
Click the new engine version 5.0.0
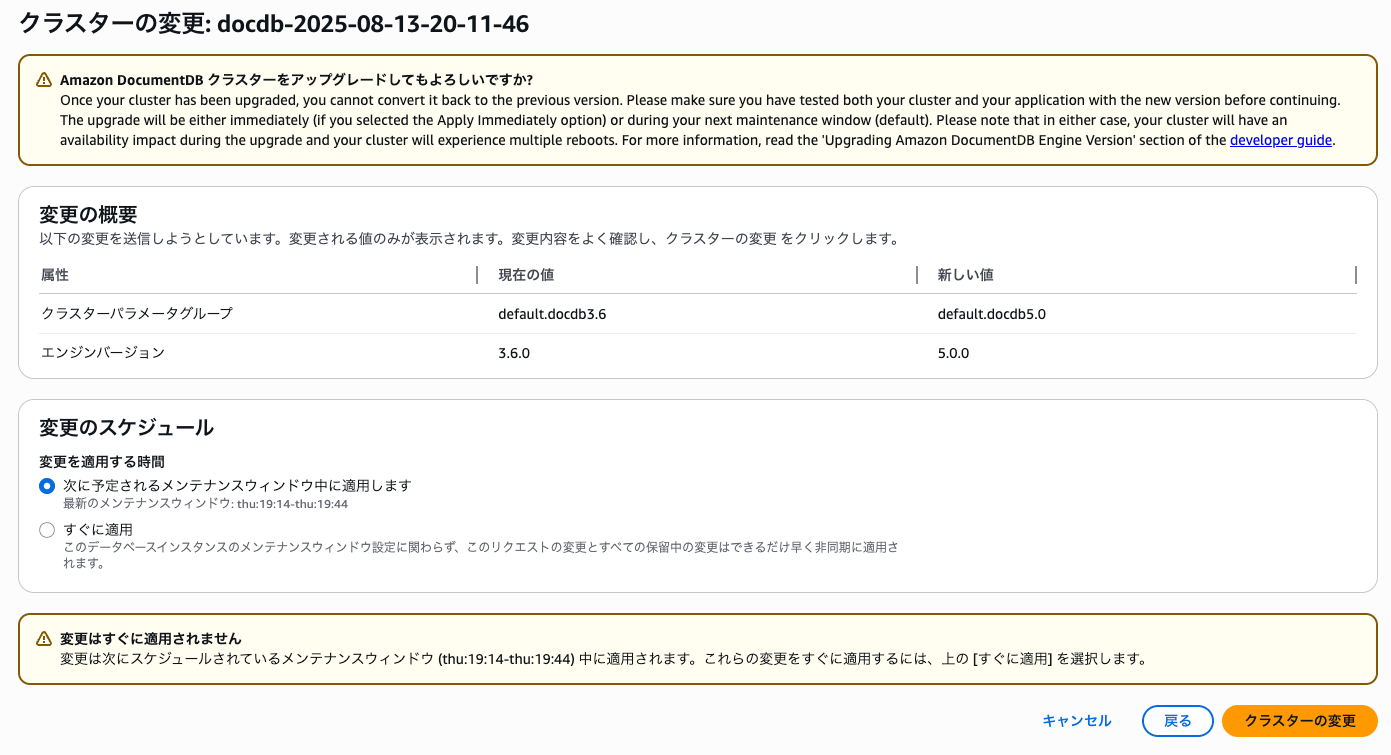click(x=954, y=353)
